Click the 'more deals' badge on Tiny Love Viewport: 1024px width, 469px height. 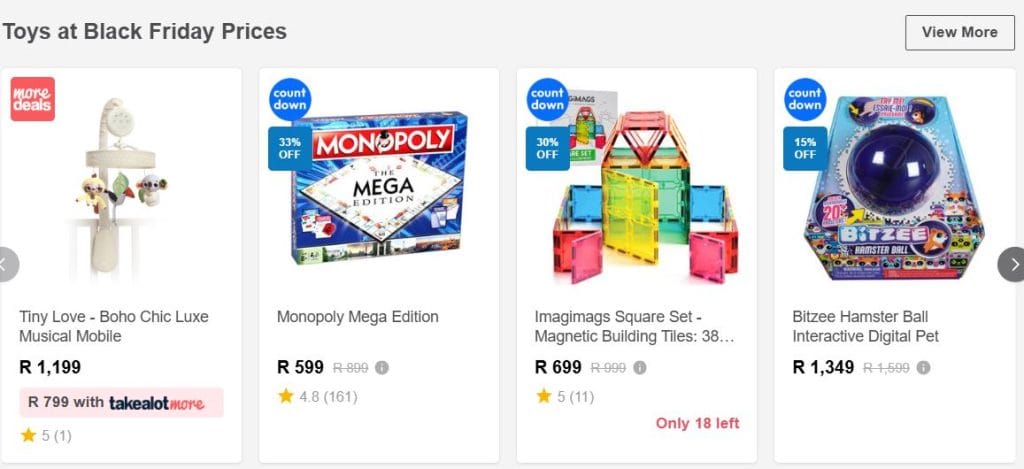coord(33,99)
